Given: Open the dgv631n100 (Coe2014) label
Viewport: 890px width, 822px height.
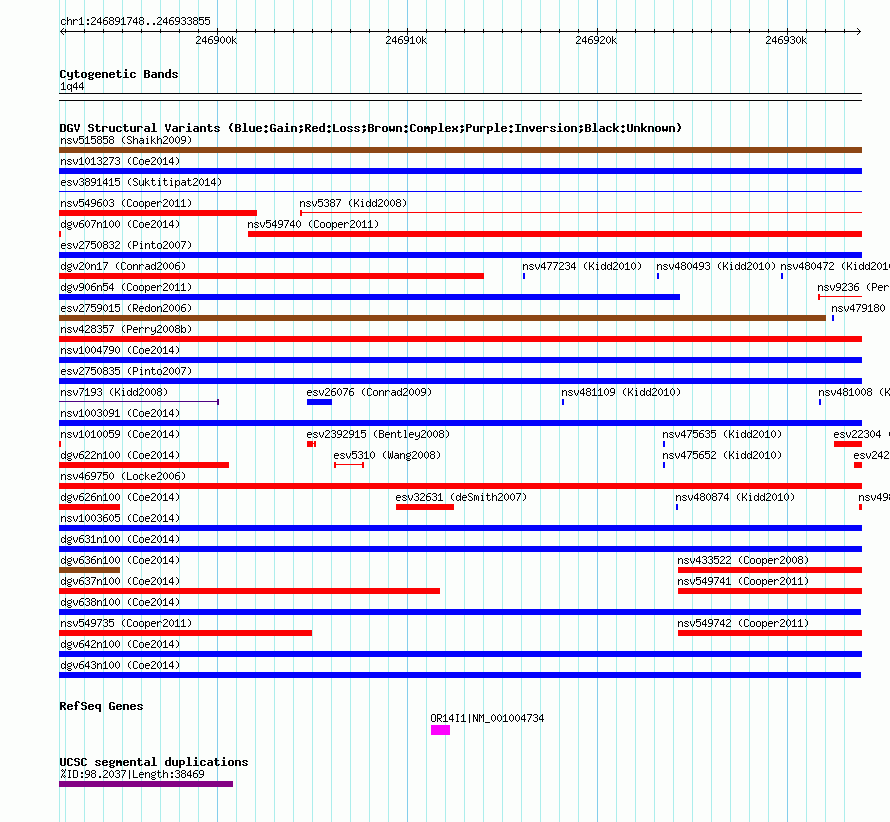Looking at the screenshot, I should coord(120,539).
